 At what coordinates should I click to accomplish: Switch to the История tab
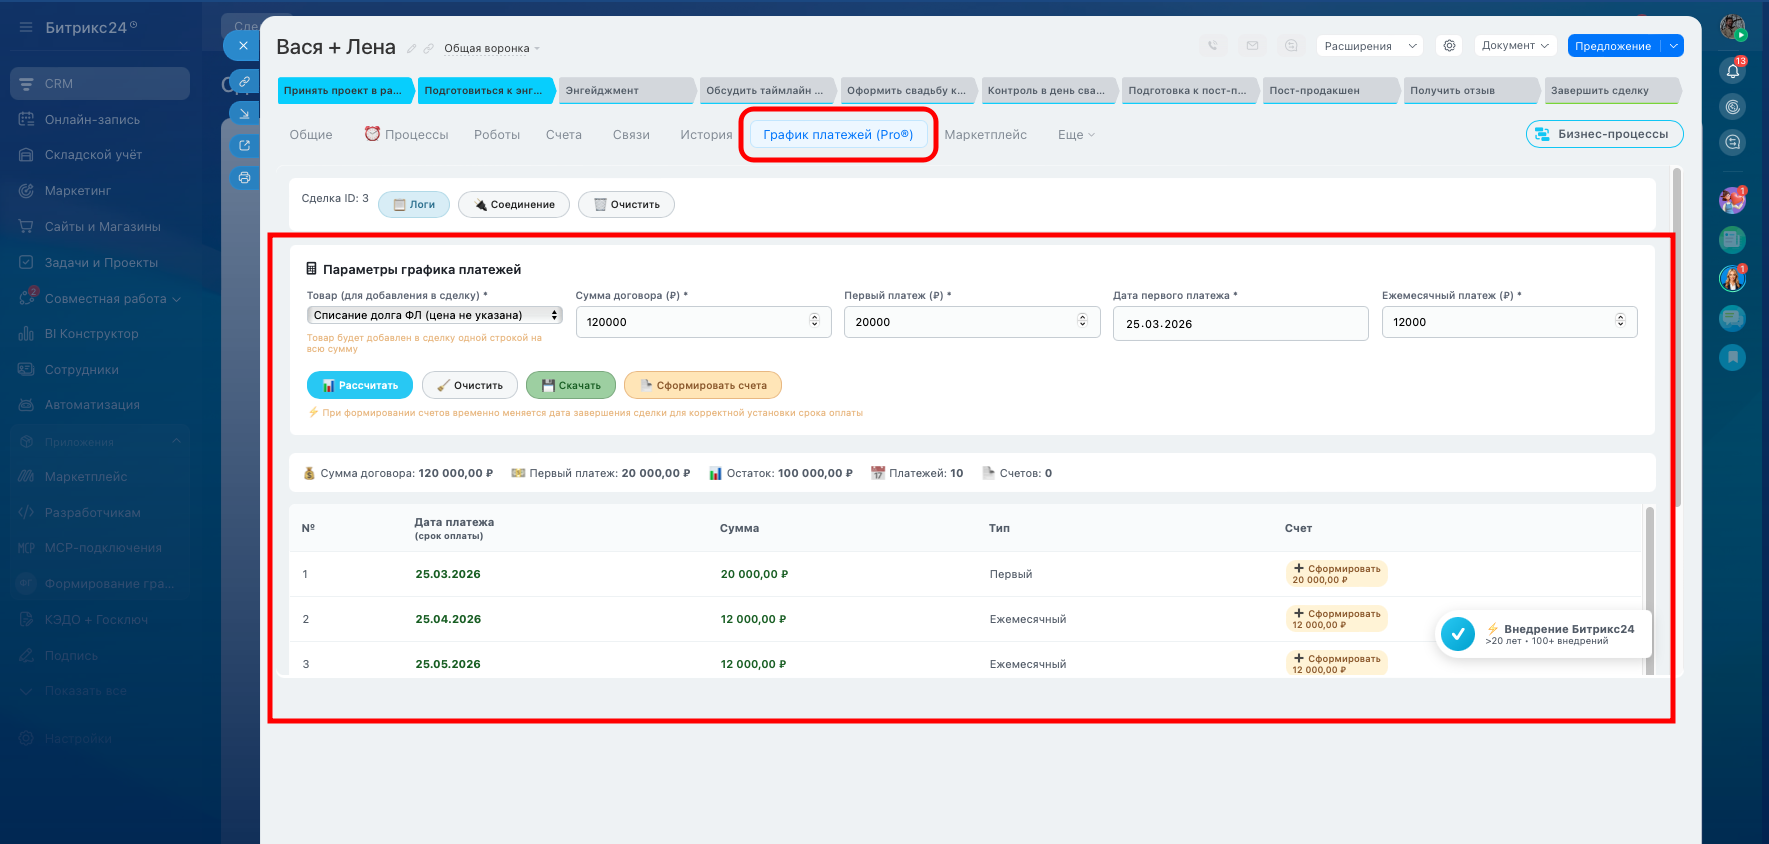click(x=706, y=135)
